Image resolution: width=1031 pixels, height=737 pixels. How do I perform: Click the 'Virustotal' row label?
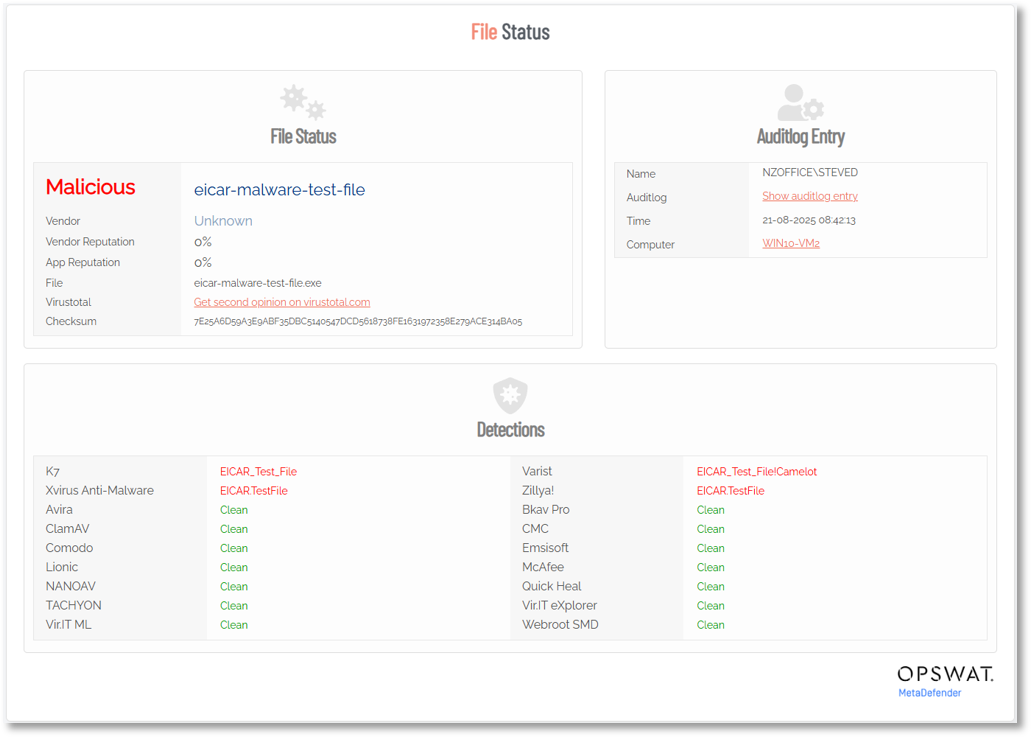click(x=68, y=302)
